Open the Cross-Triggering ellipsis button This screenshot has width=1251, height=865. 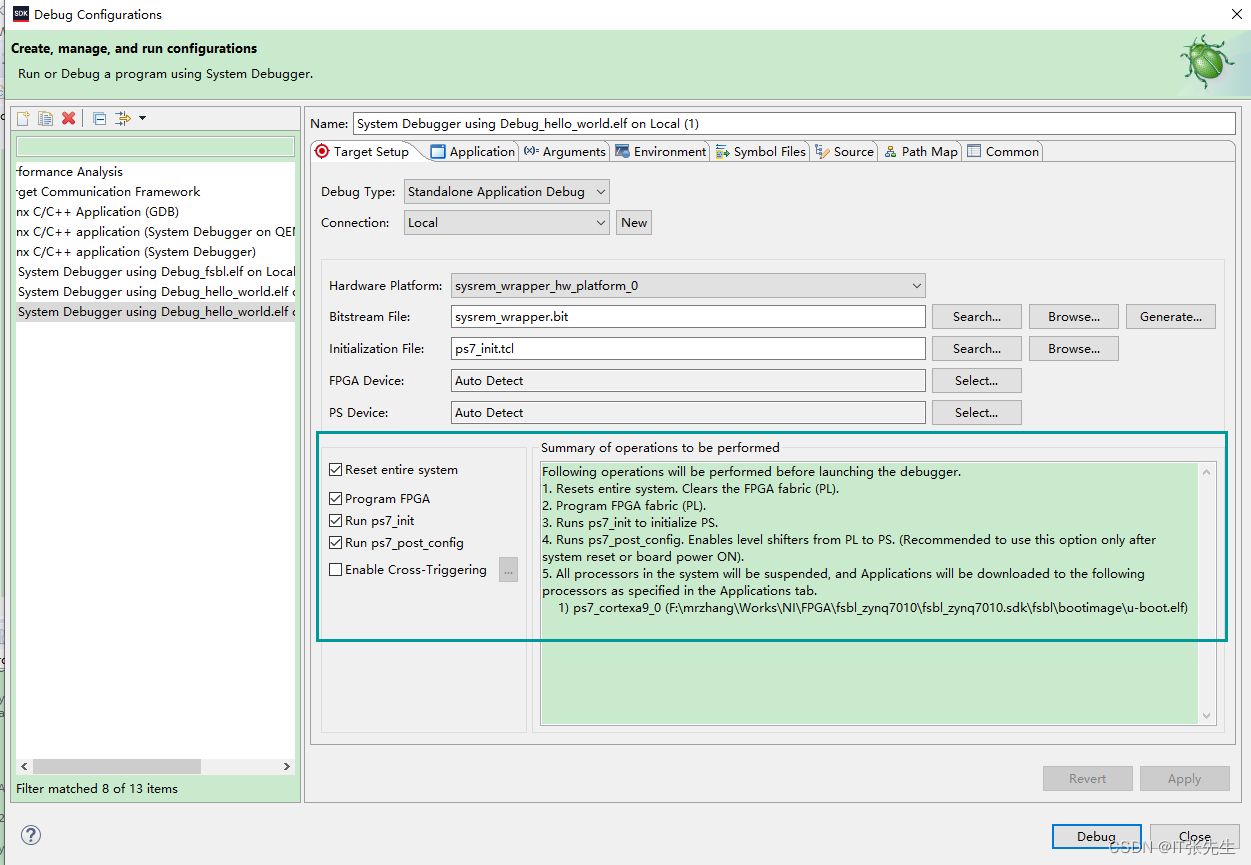509,570
